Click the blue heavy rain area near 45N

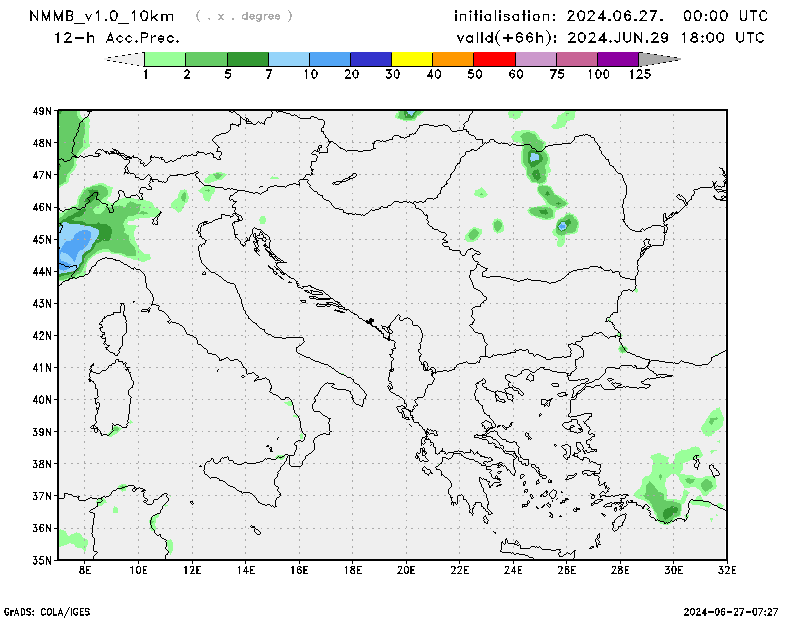point(72,246)
